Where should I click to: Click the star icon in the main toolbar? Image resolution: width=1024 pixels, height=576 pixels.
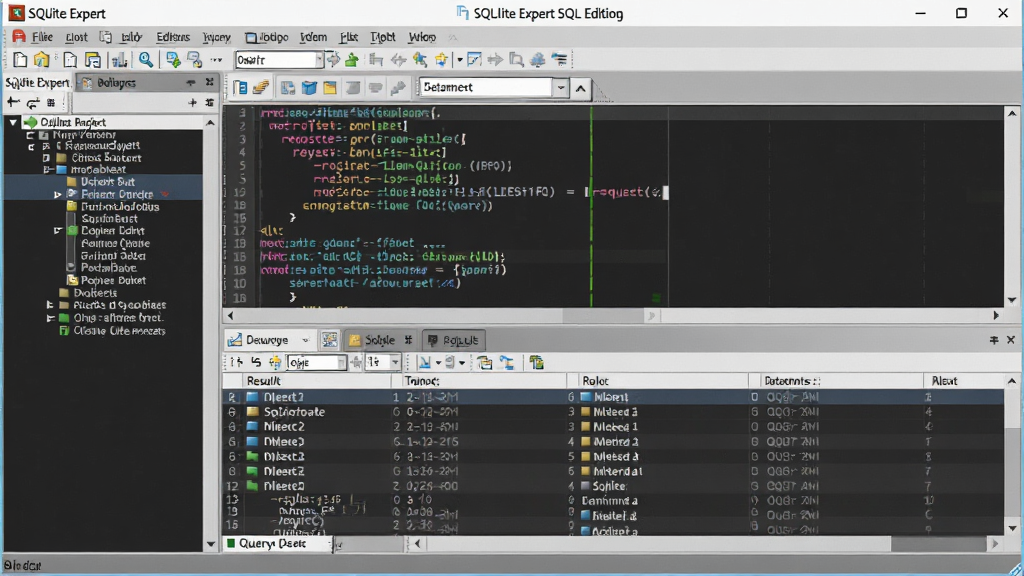441,60
